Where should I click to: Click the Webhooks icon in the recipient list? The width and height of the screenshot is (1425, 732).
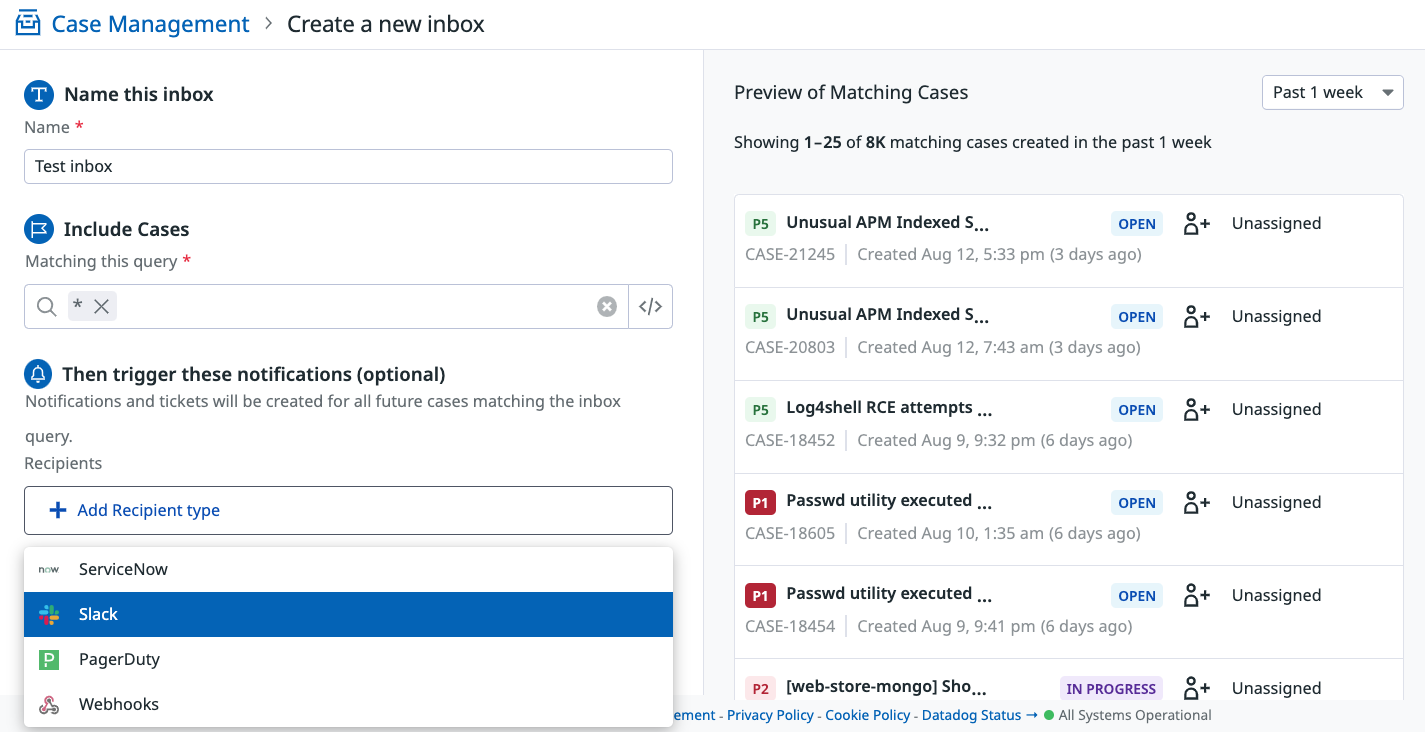pos(47,704)
